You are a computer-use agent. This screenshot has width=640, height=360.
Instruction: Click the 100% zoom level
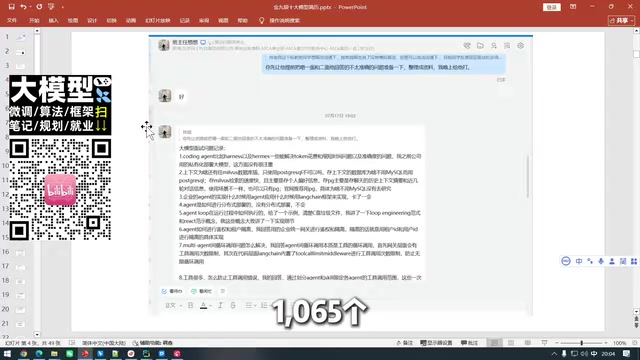coord(620,343)
